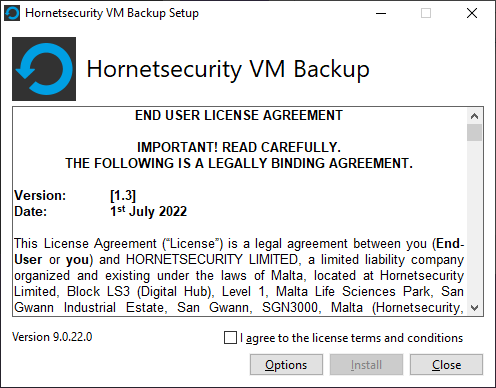Viewport: 496px width, 388px height.
Task: Open the Options button
Action: click(x=286, y=365)
